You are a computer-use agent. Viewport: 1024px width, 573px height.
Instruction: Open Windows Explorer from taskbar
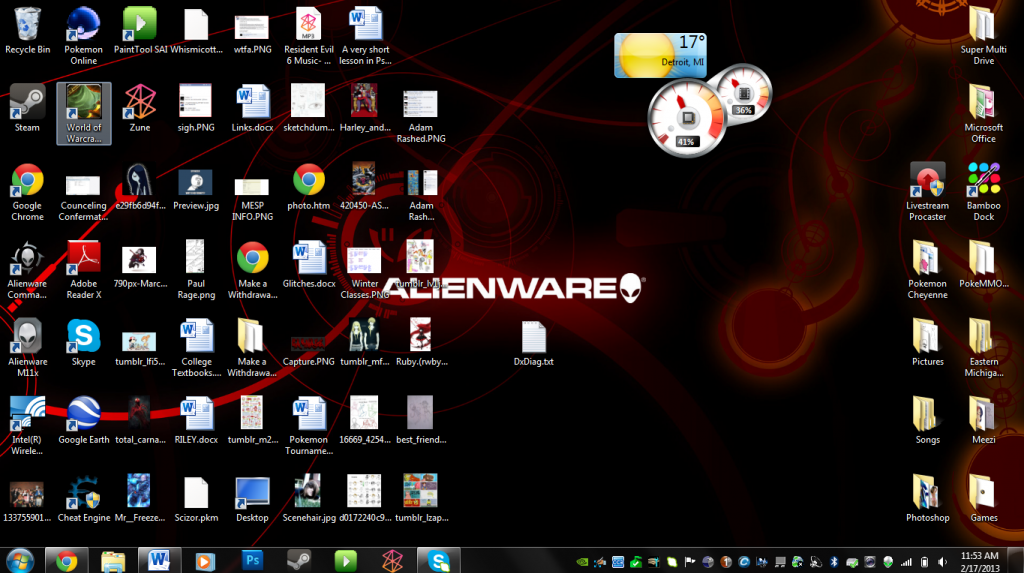coord(112,561)
